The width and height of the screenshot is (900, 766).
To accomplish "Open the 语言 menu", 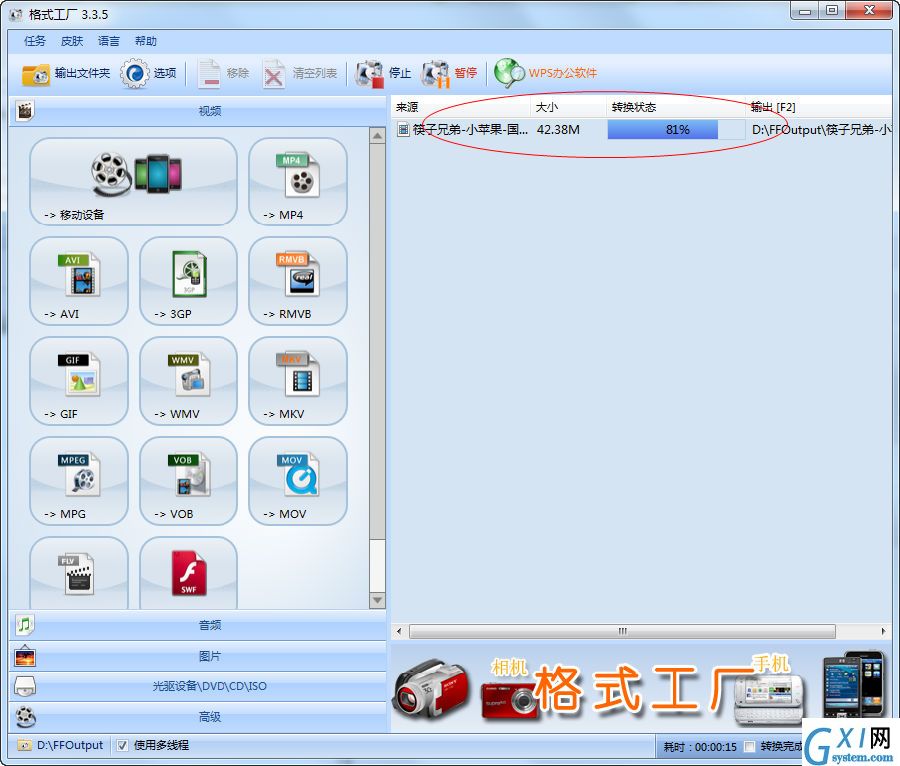I will point(108,41).
